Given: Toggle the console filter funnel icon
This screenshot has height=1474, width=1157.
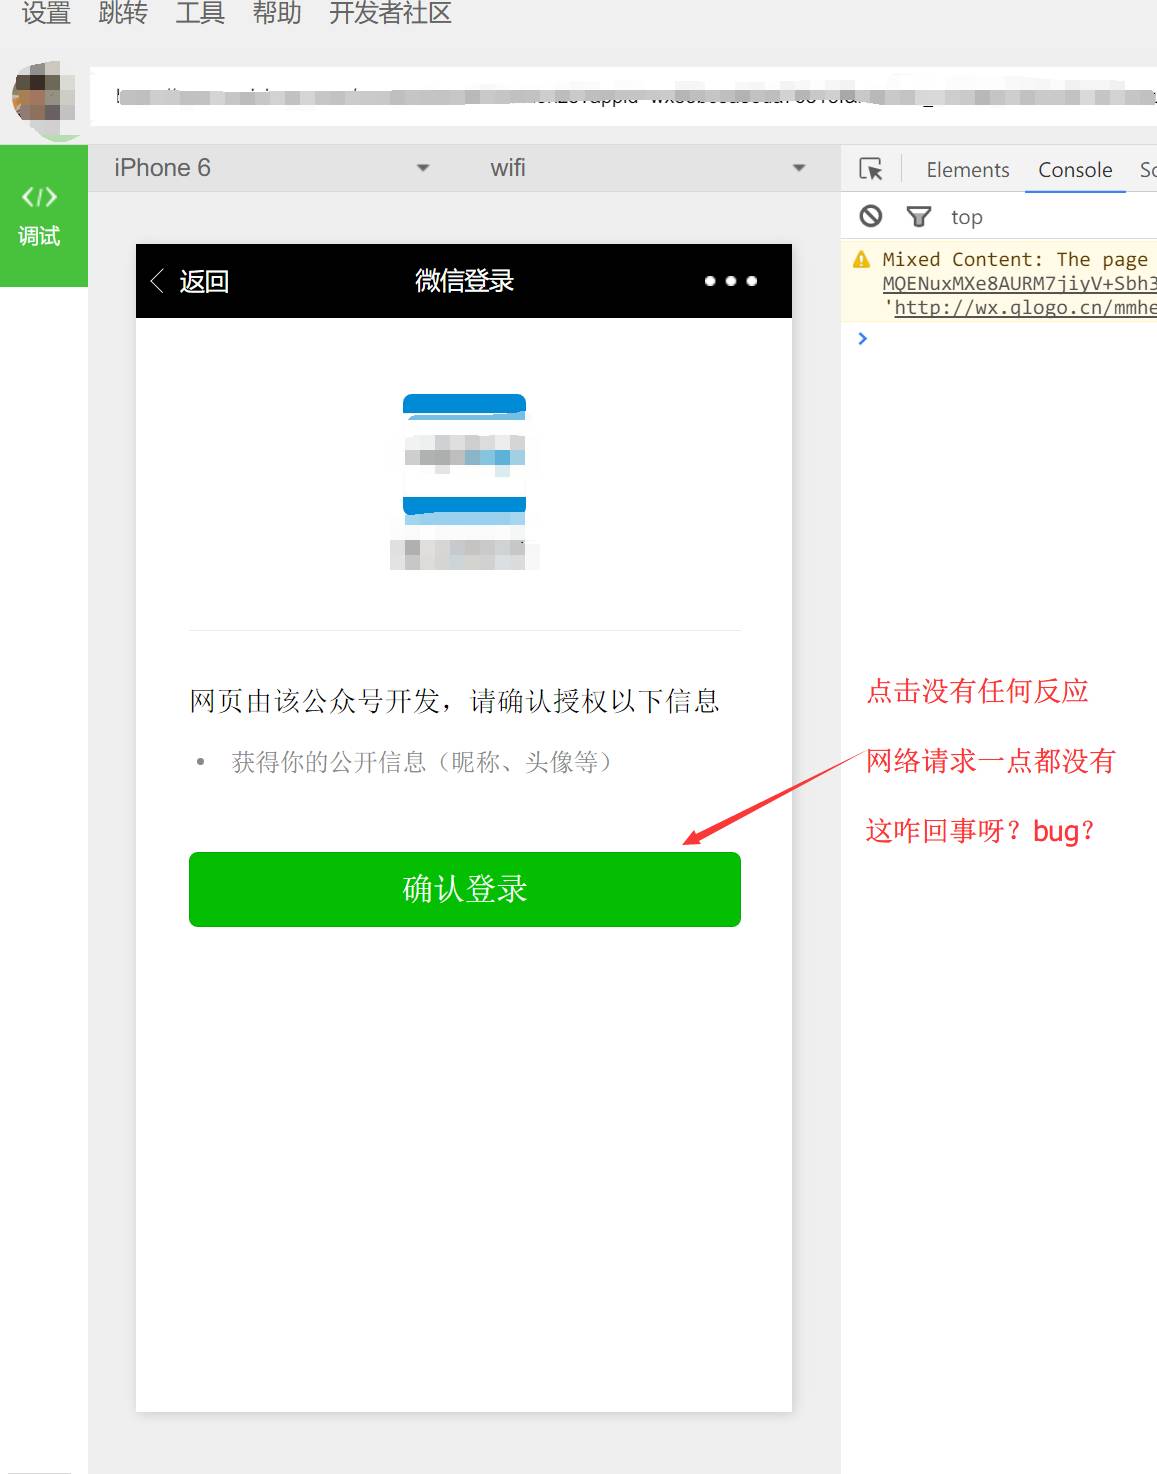Looking at the screenshot, I should pyautogui.click(x=918, y=216).
